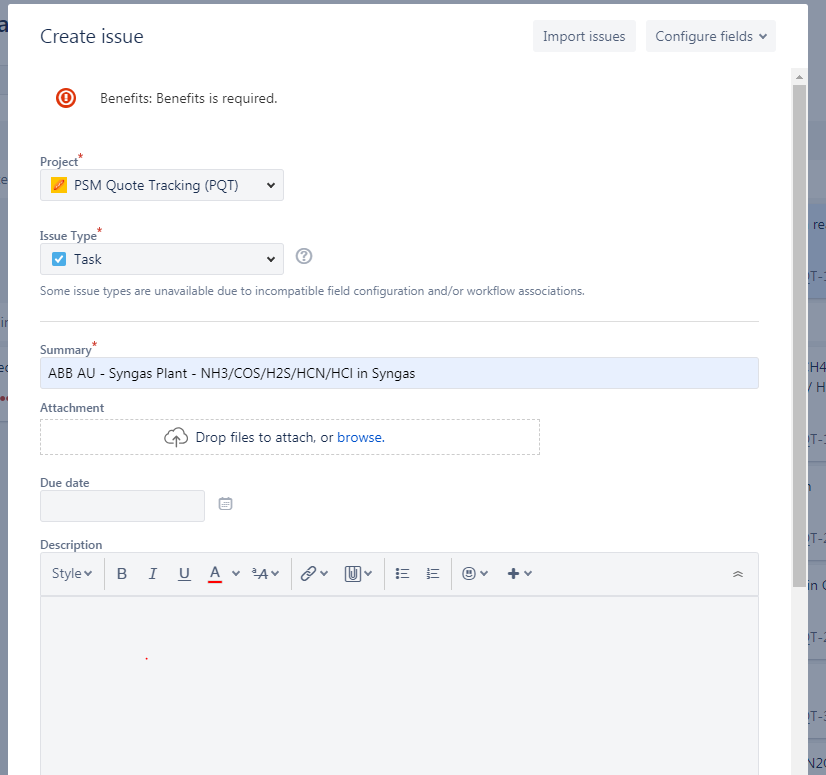The width and height of the screenshot is (826, 775).
Task: Toggle italic formatting in description toolbar
Action: pyautogui.click(x=153, y=573)
